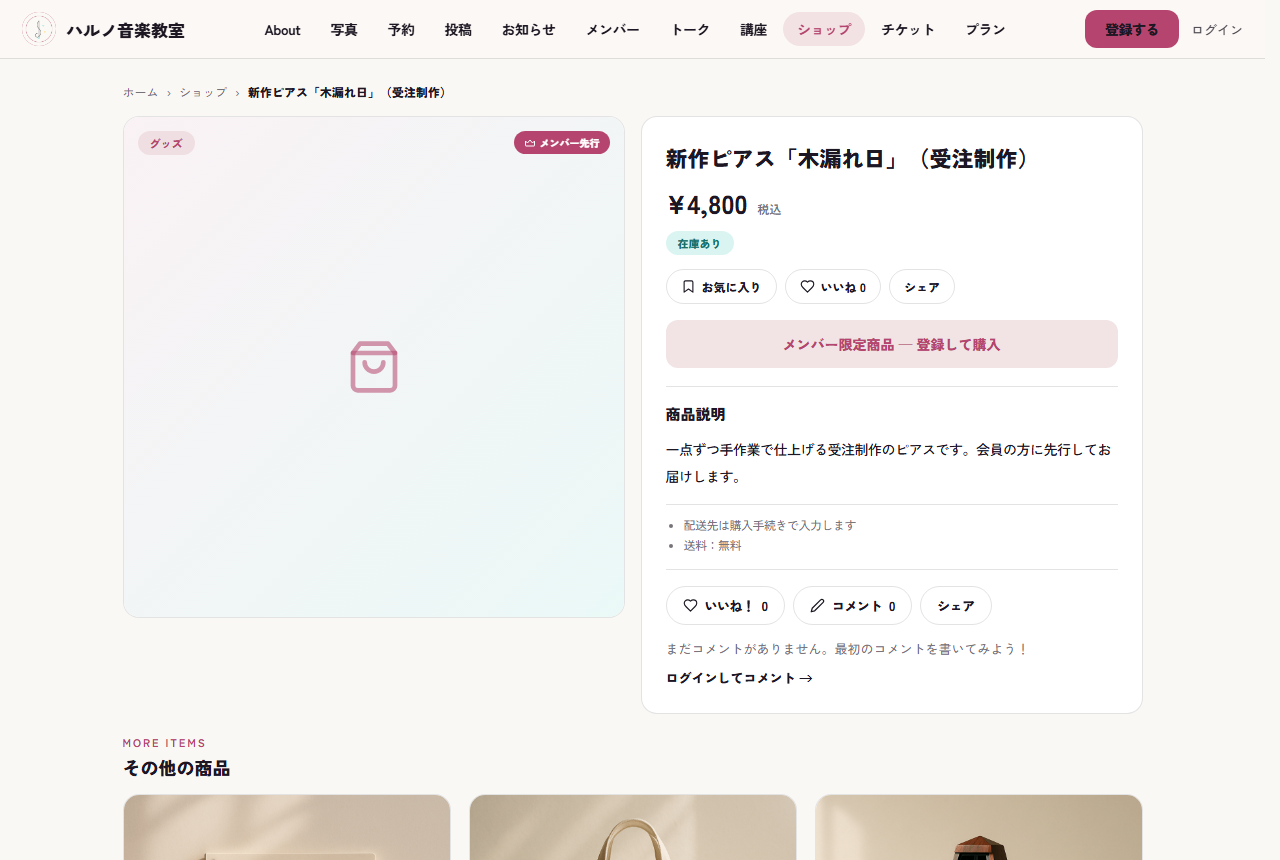The image size is (1280, 860).
Task: Click the 登録する button
Action: 1132,29
